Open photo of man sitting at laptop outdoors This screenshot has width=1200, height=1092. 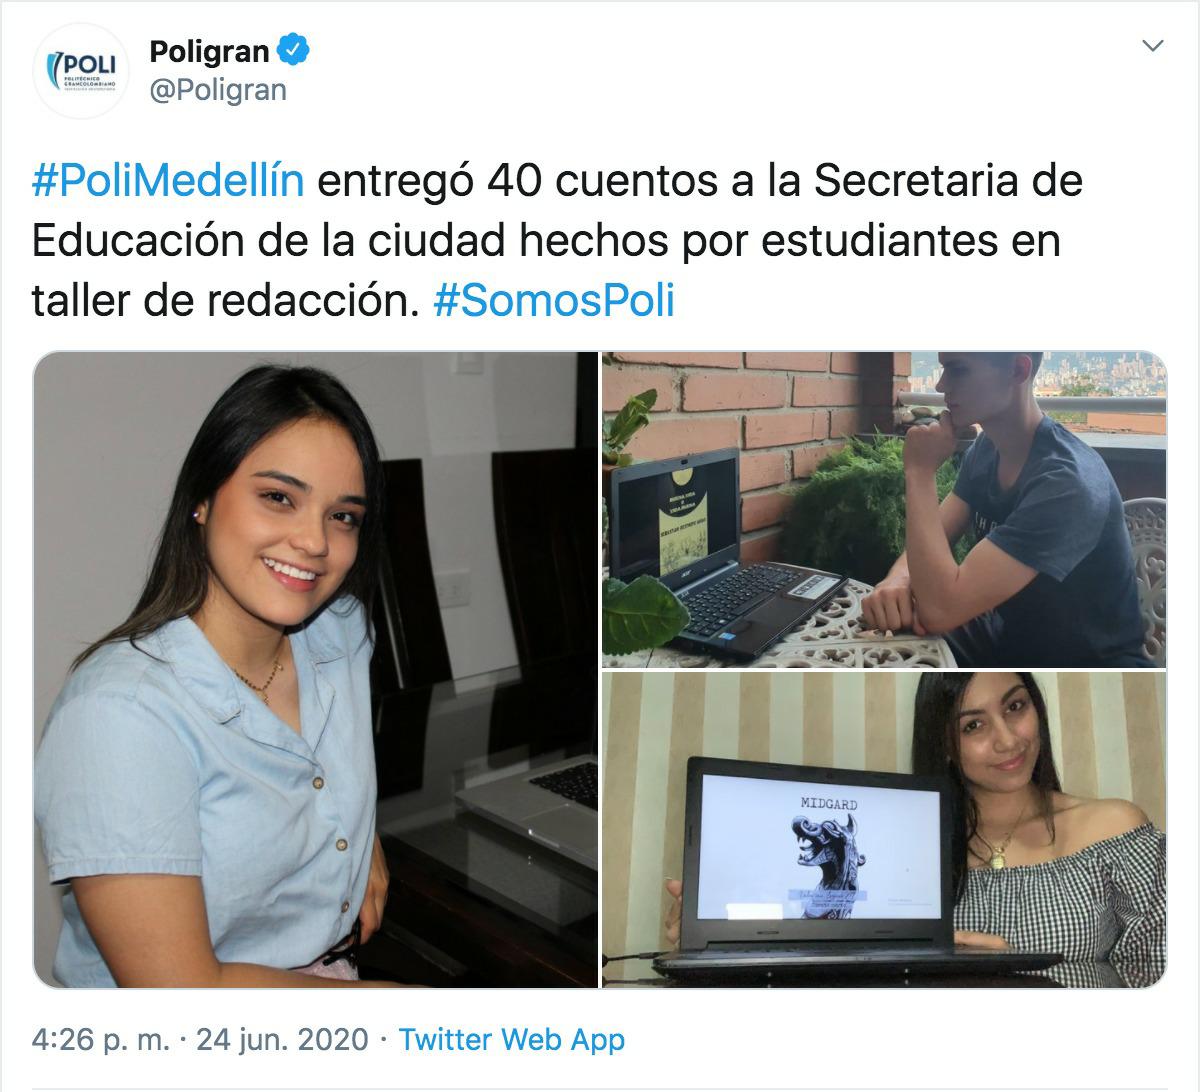[884, 509]
